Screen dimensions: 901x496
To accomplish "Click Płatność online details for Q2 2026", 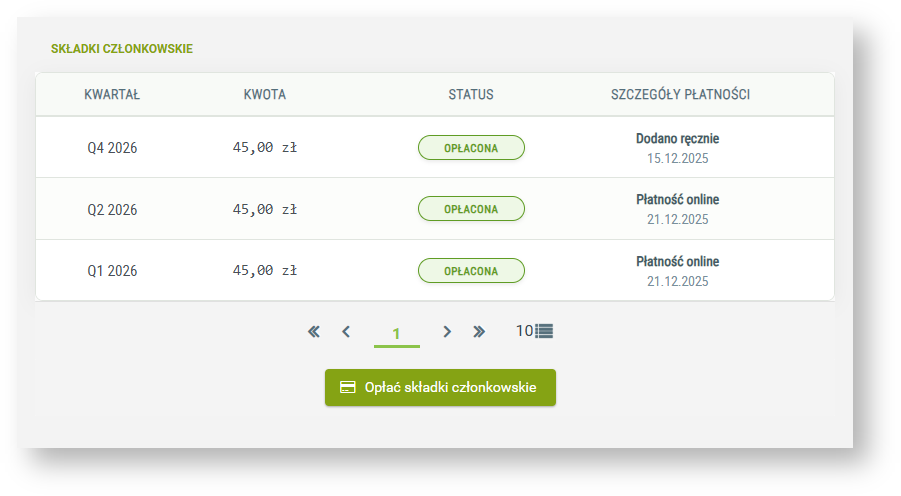I will click(x=677, y=200).
